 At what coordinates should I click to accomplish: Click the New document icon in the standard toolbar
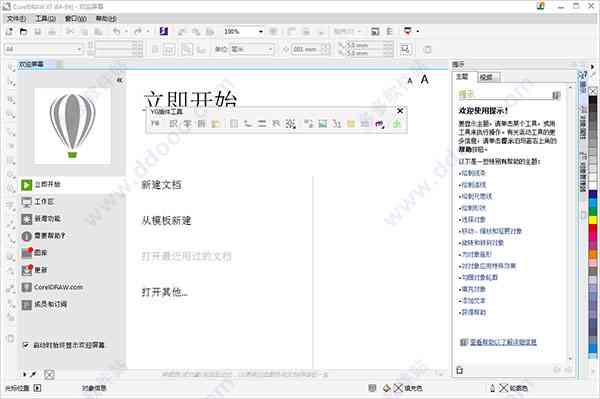pyautogui.click(x=9, y=31)
